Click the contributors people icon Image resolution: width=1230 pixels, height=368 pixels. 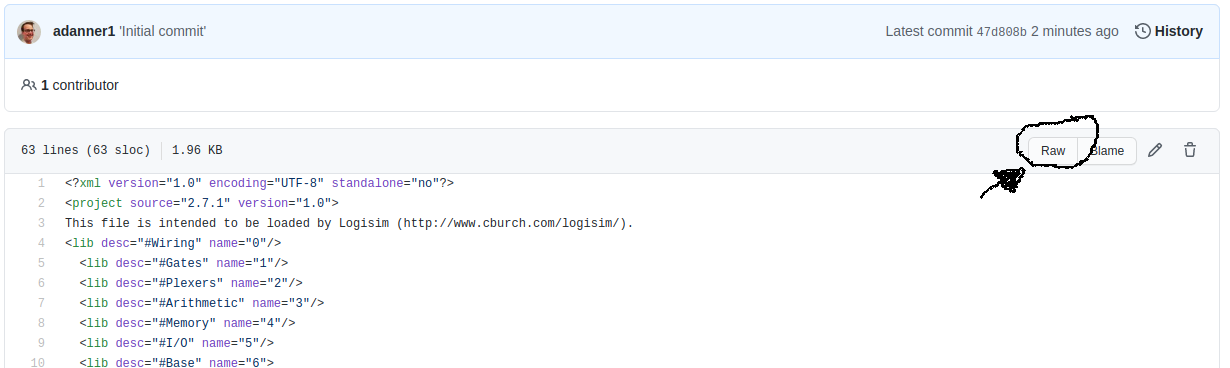click(29, 85)
